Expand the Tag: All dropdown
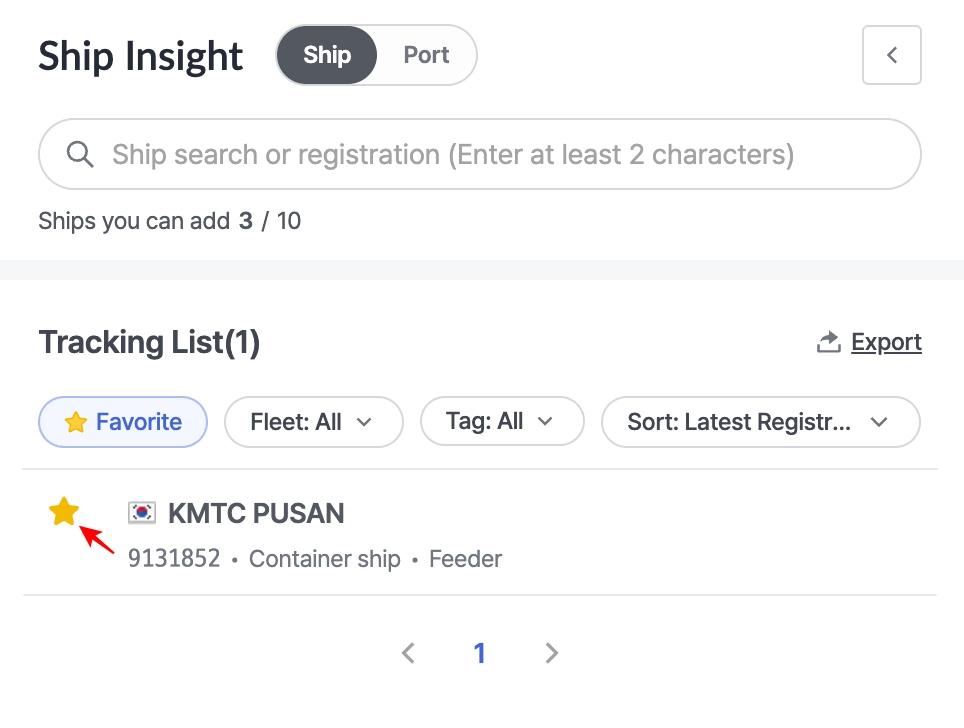964x728 pixels. [x=501, y=422]
